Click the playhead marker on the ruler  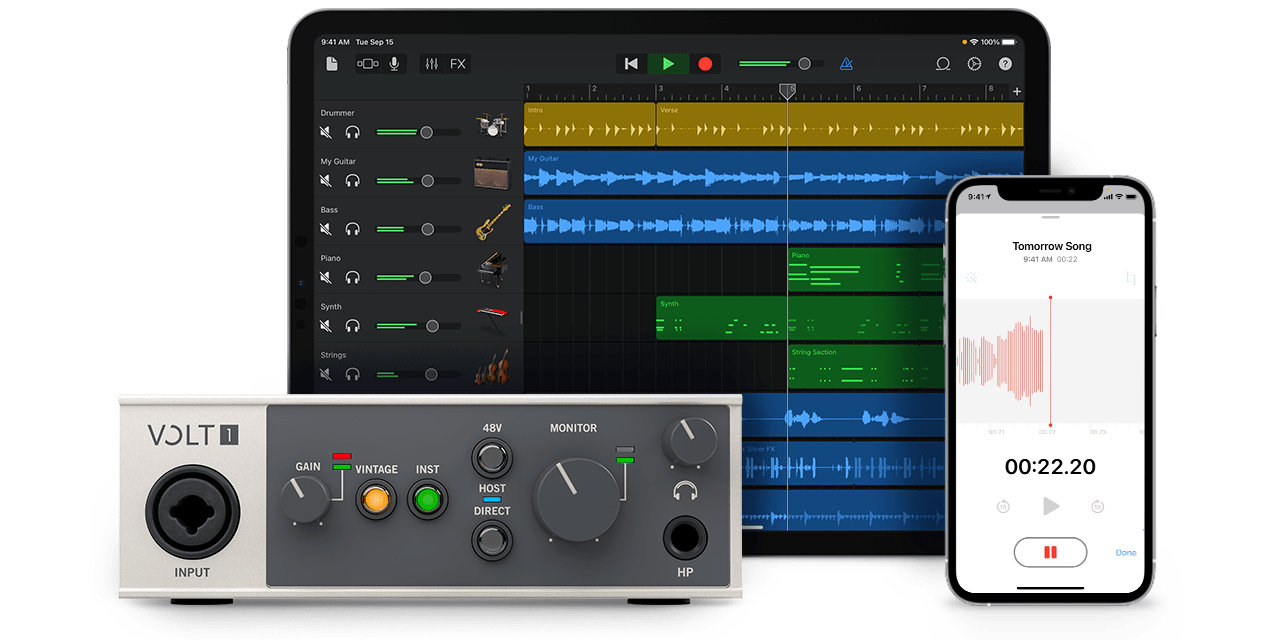(788, 90)
